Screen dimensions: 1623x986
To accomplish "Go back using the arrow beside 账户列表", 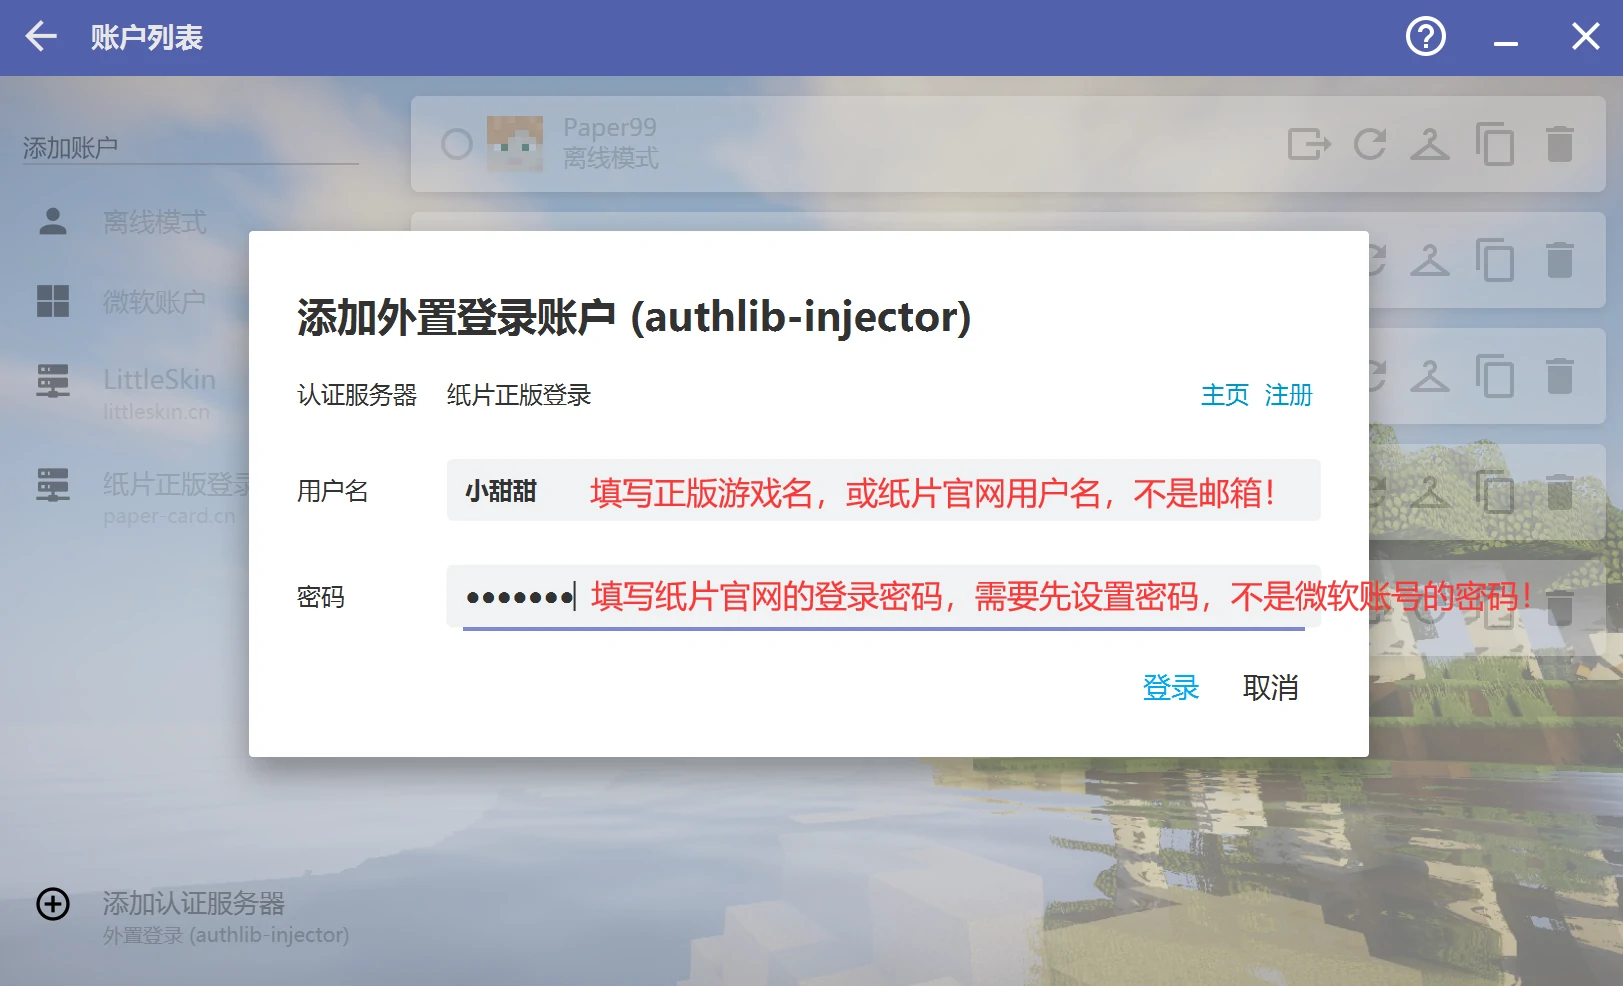I will pyautogui.click(x=41, y=37).
